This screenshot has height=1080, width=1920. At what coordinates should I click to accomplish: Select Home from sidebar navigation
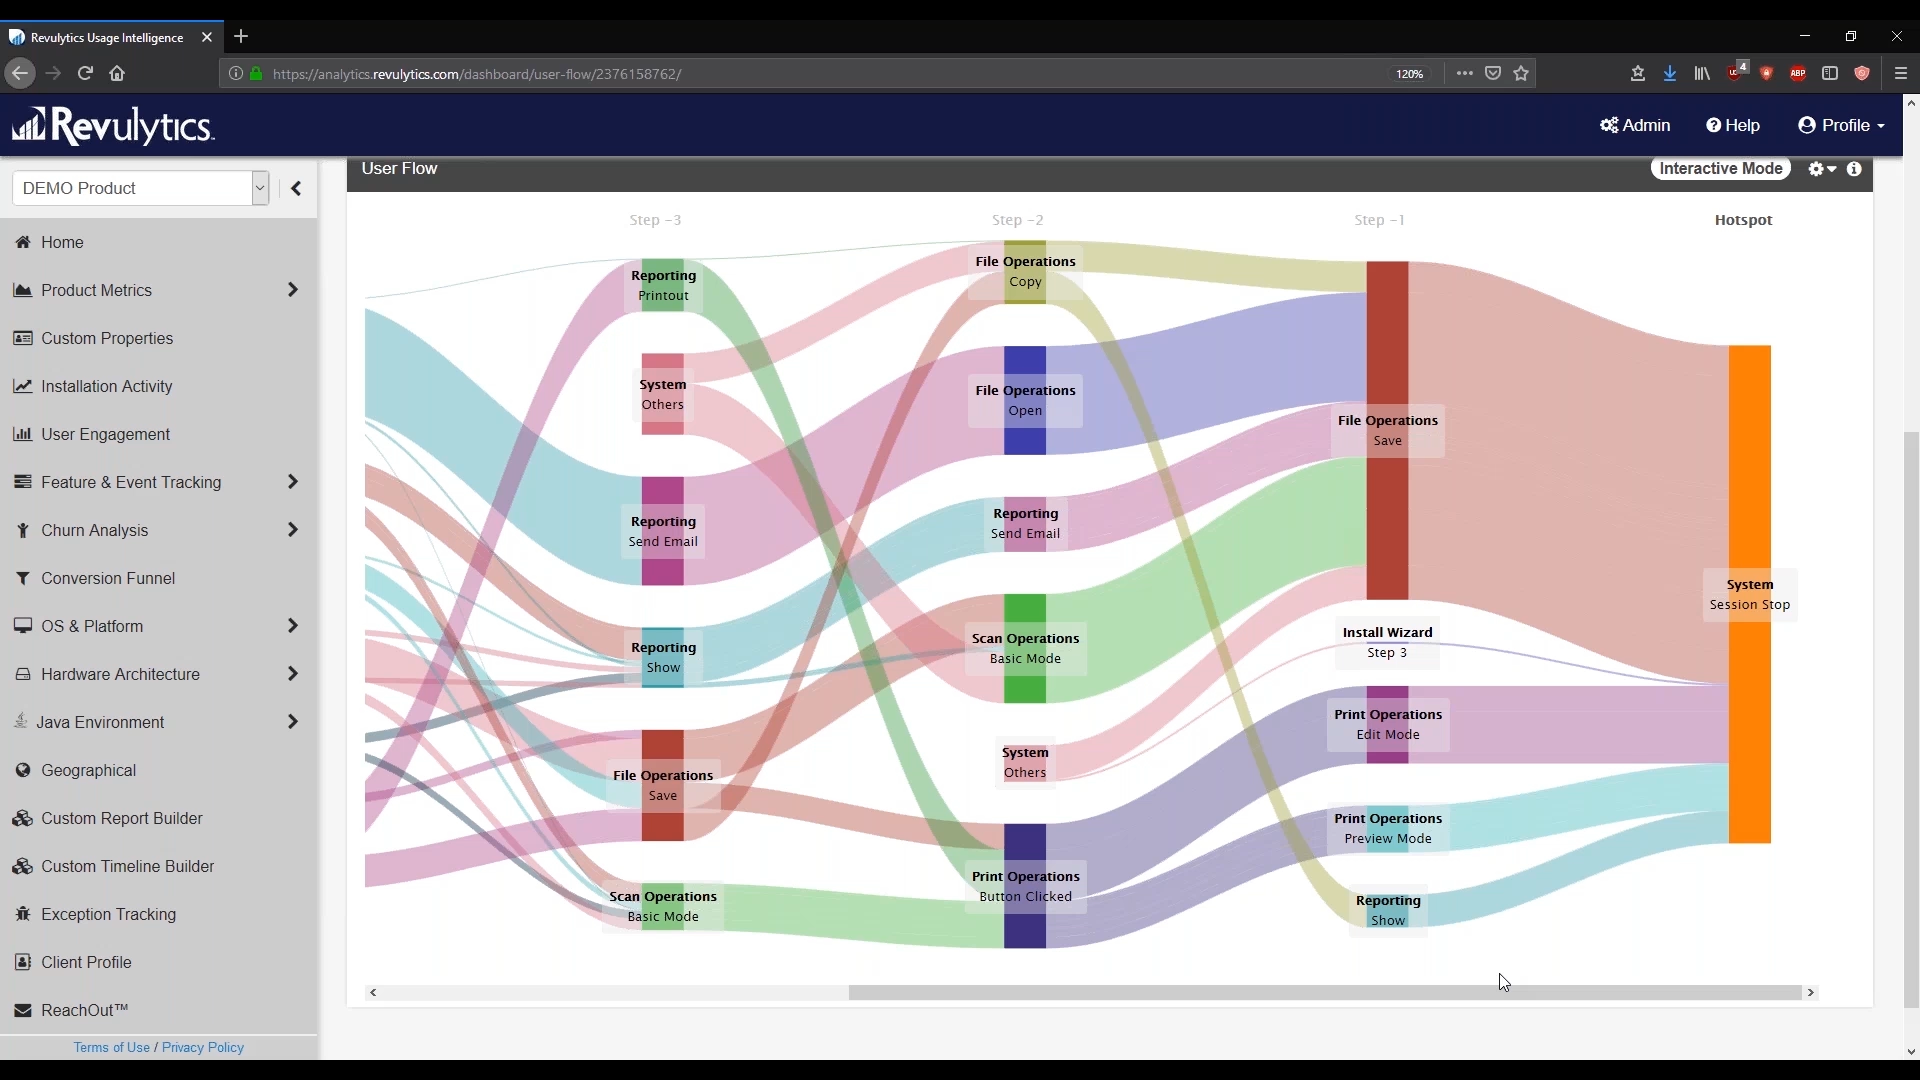(62, 241)
